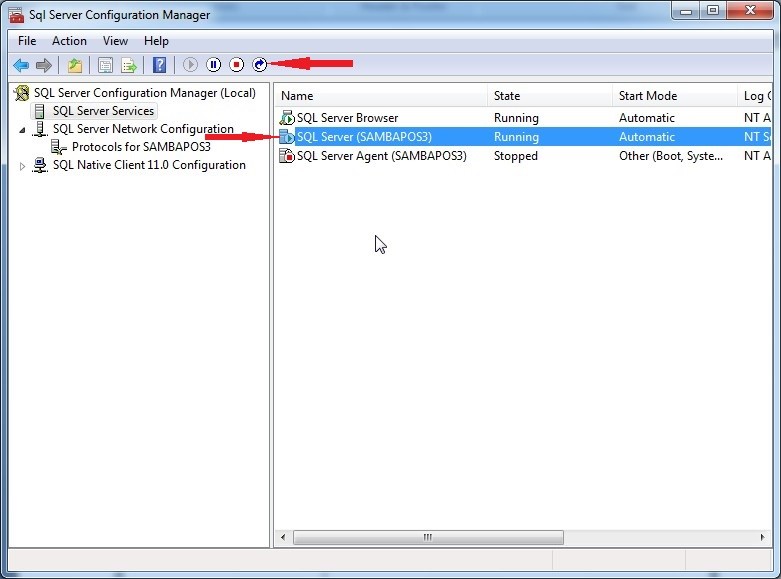Click the Start Service toolbar button
The image size is (781, 579).
[190, 64]
